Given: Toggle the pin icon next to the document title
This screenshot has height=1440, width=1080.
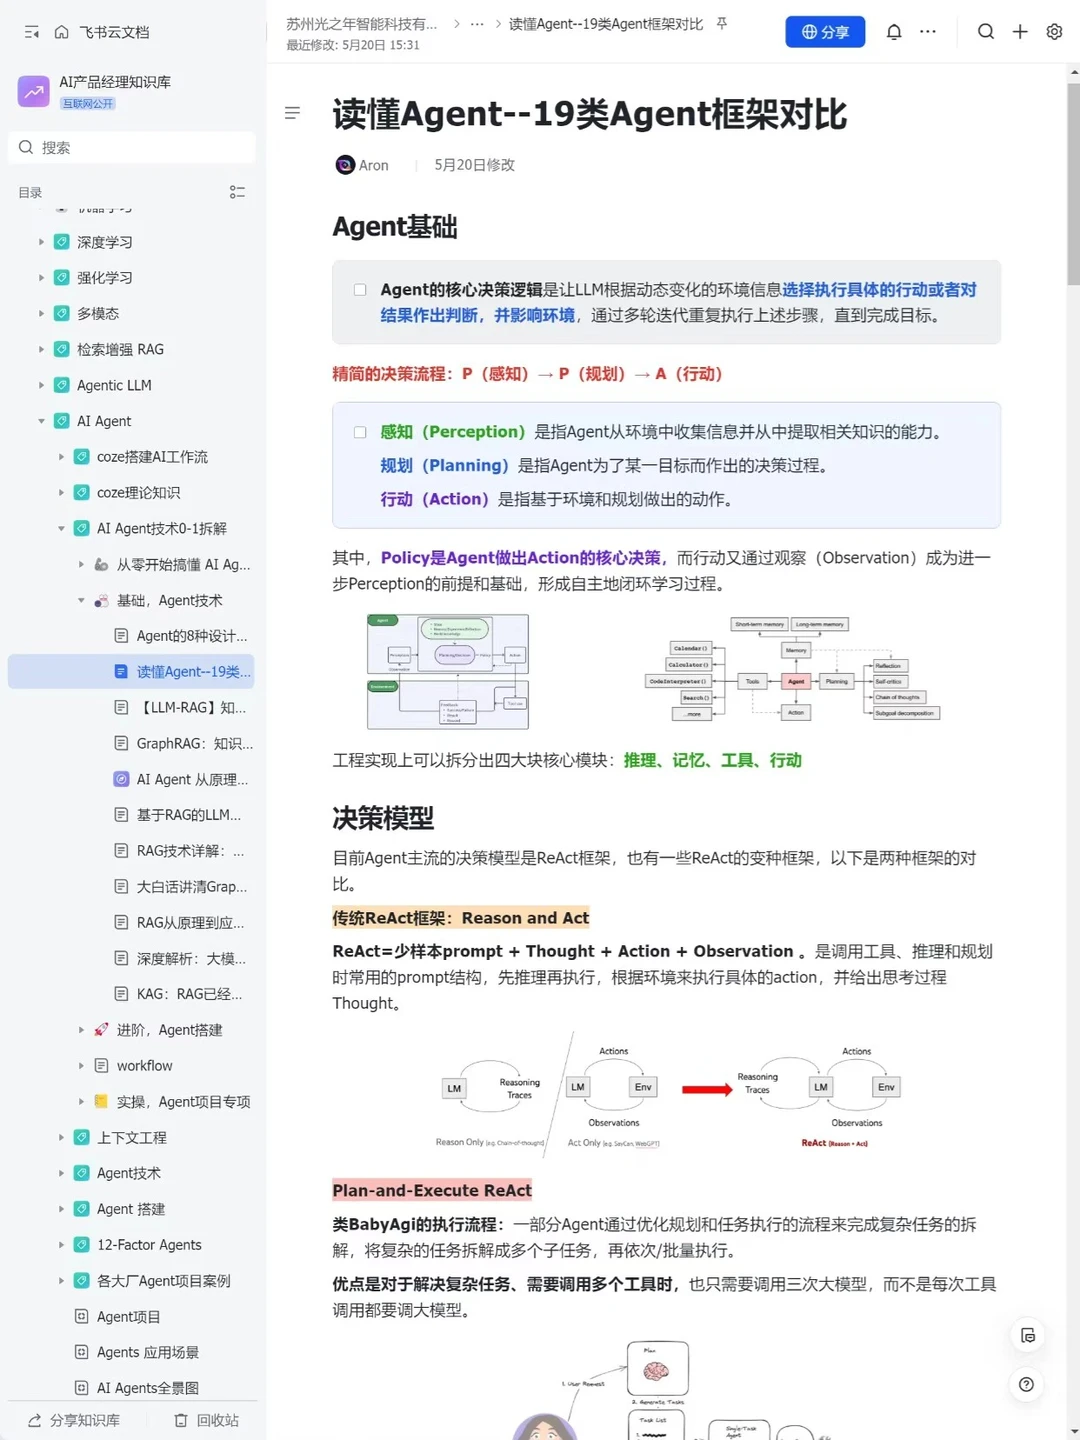Looking at the screenshot, I should (x=721, y=24).
